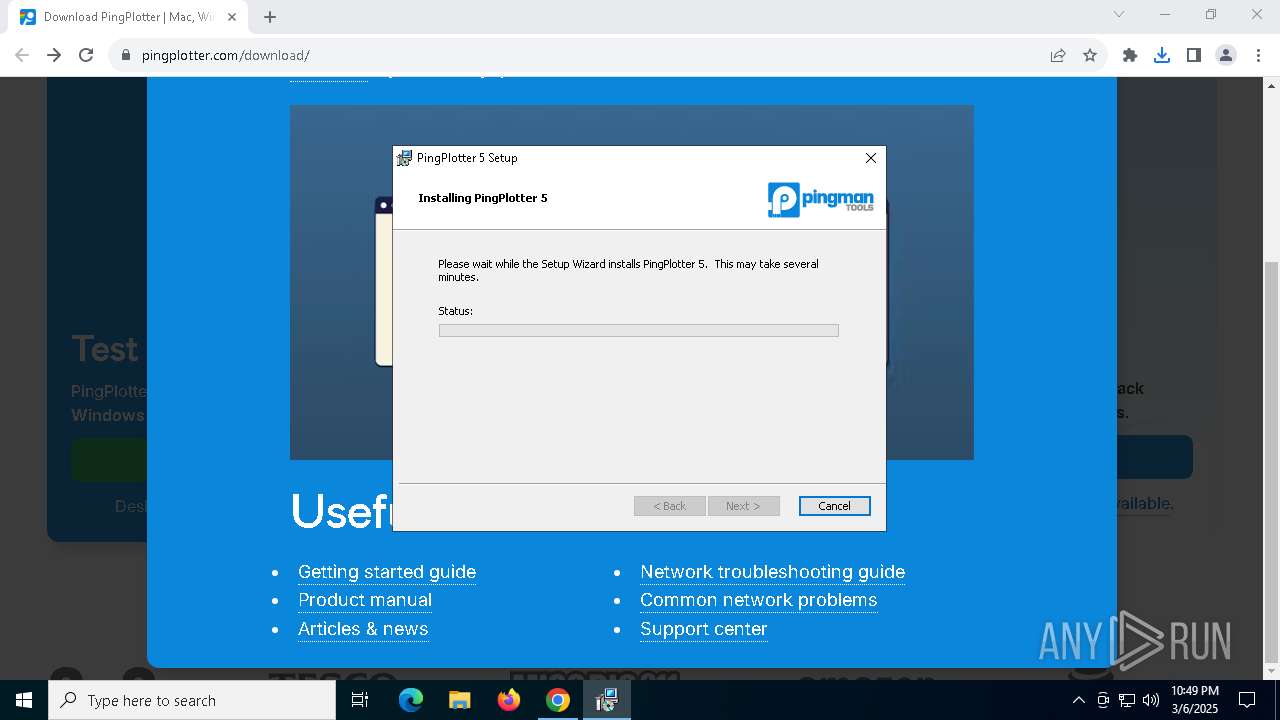Show hidden system tray icons

coord(1078,700)
